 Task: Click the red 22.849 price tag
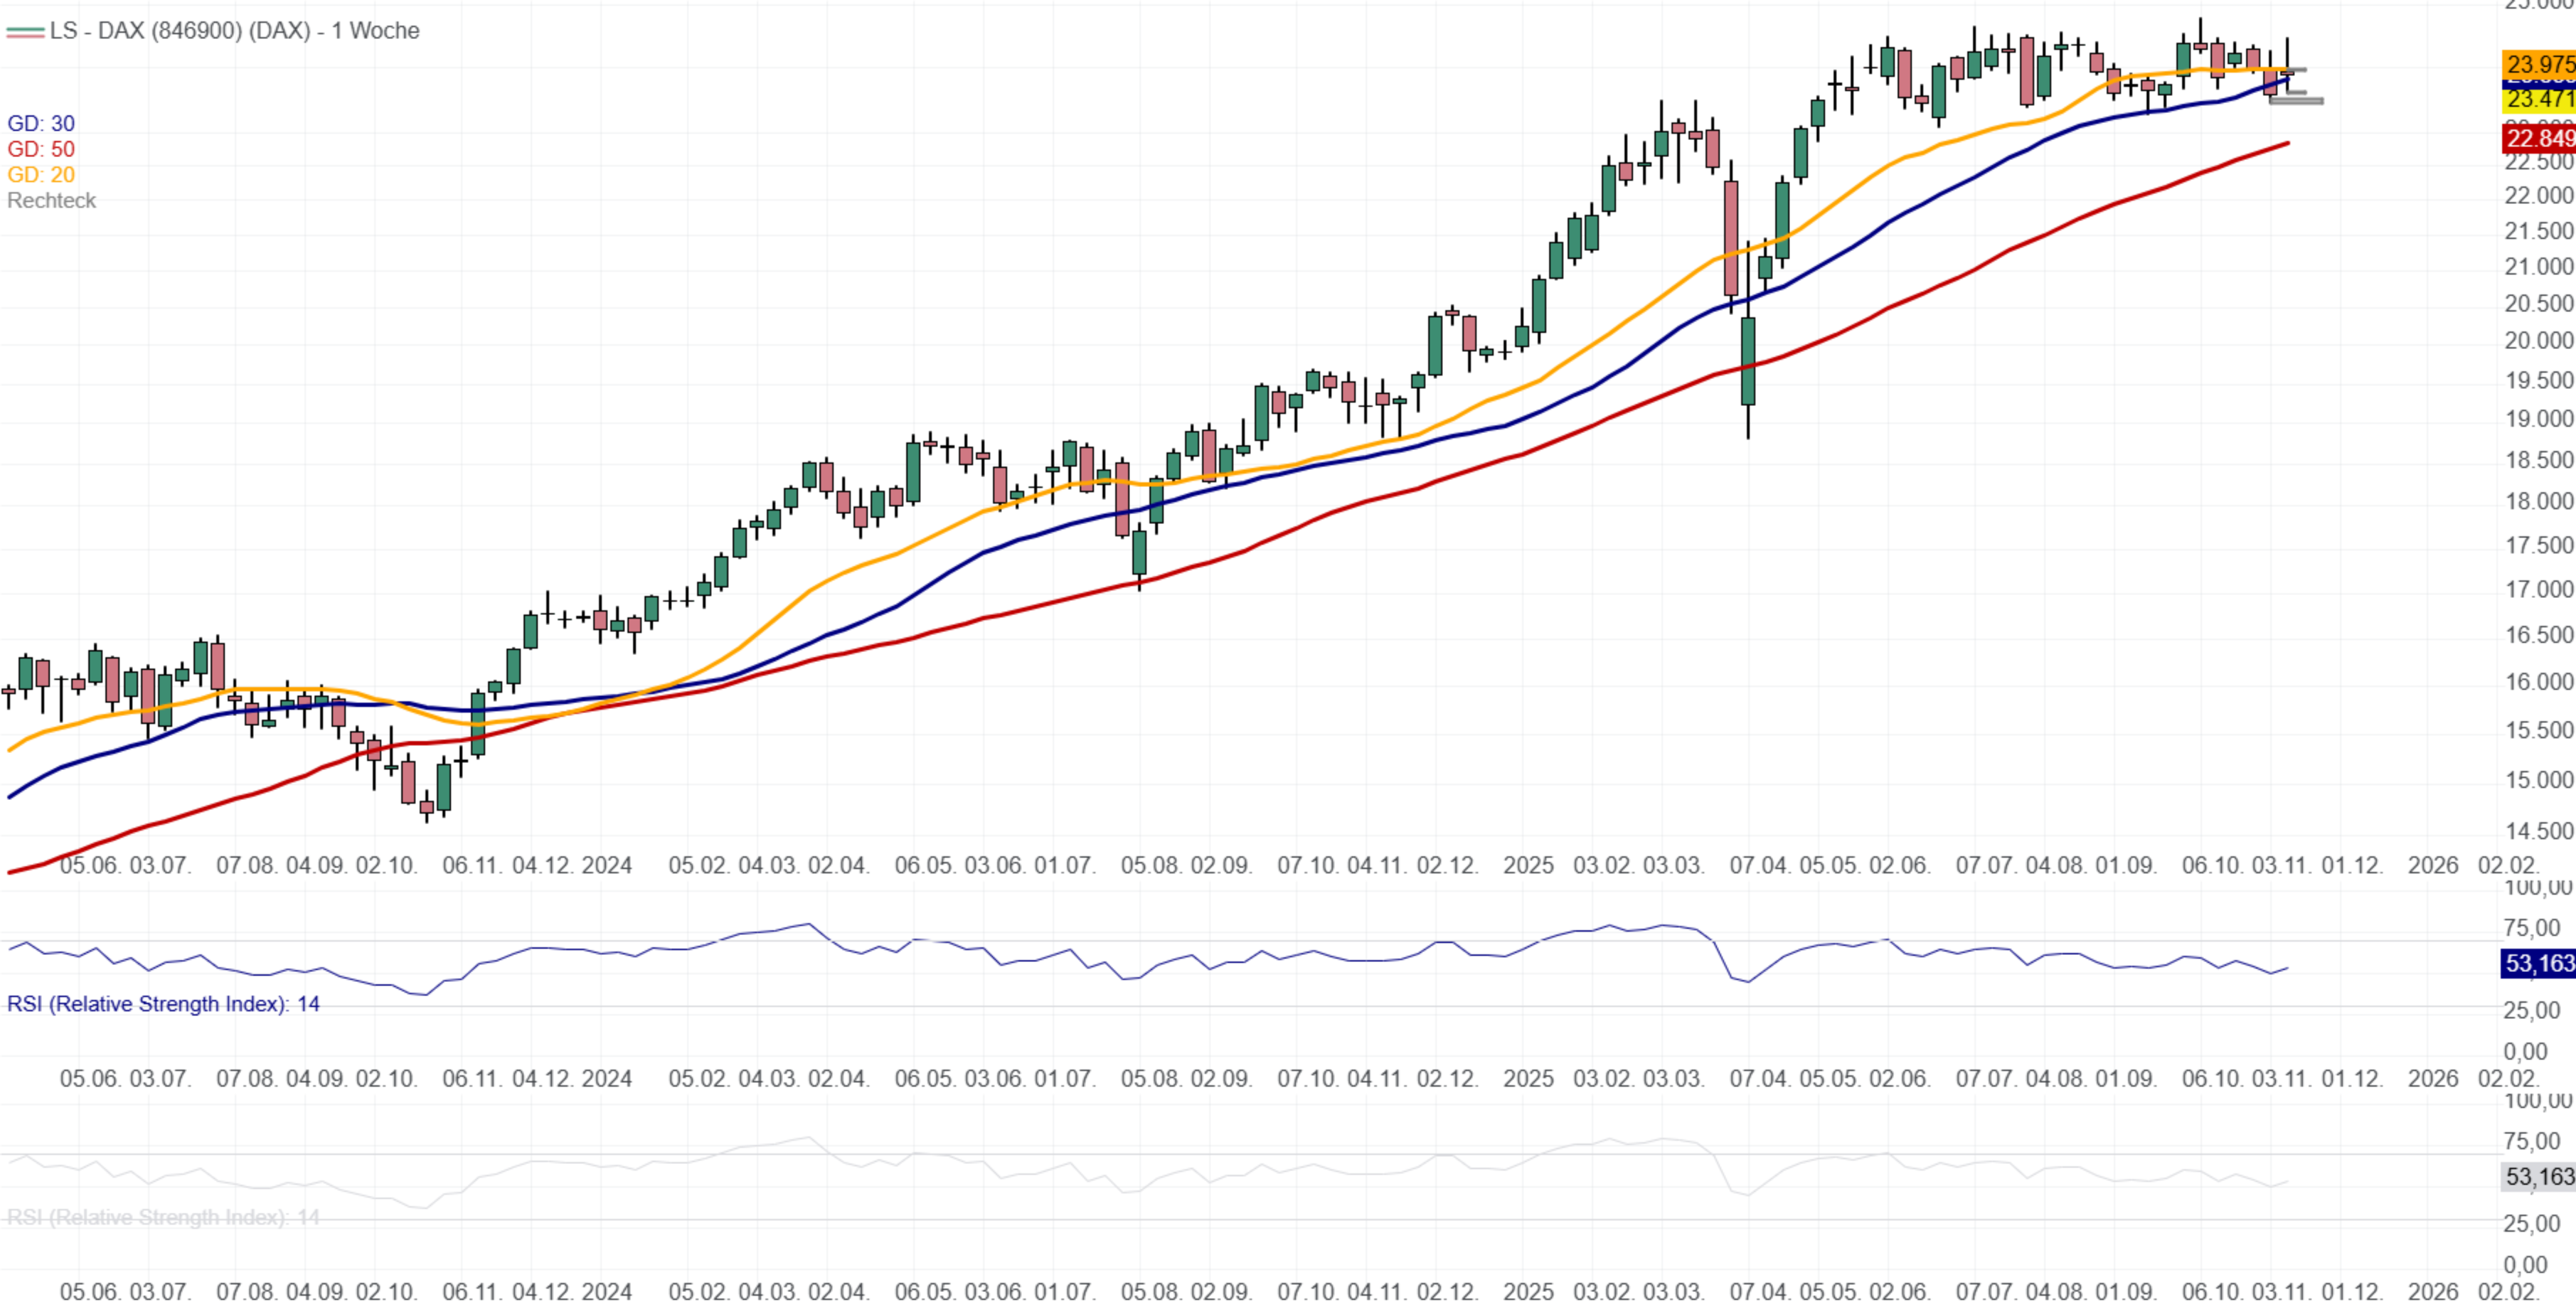(x=2538, y=138)
